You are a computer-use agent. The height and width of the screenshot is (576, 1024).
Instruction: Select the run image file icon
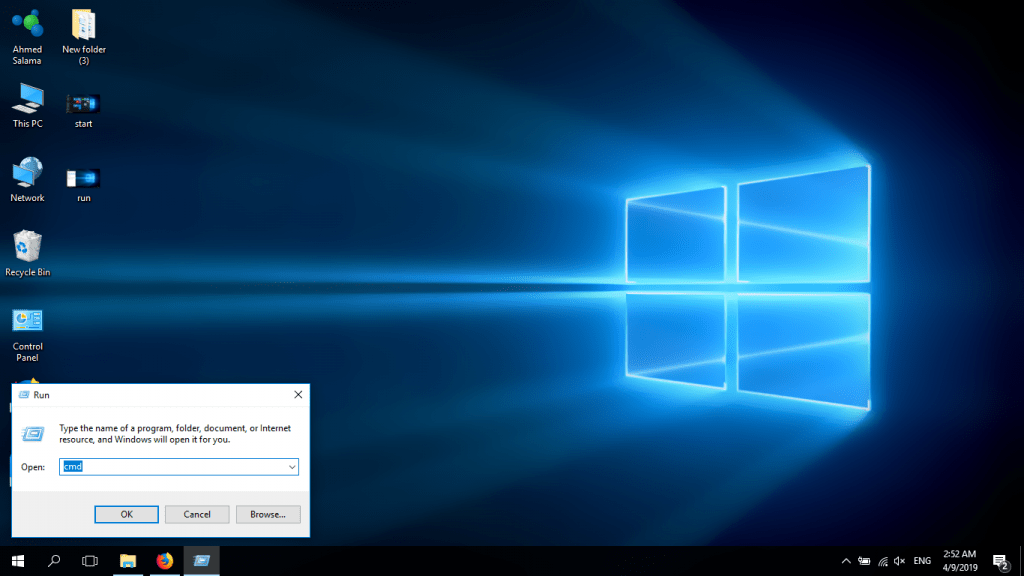coord(84,185)
